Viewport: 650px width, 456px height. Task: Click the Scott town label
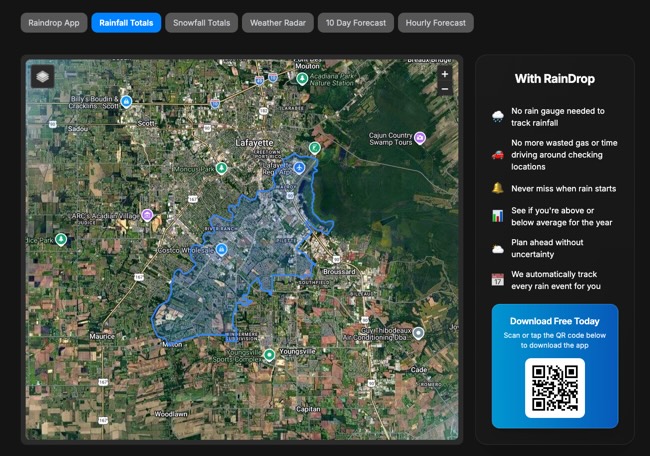(x=146, y=123)
